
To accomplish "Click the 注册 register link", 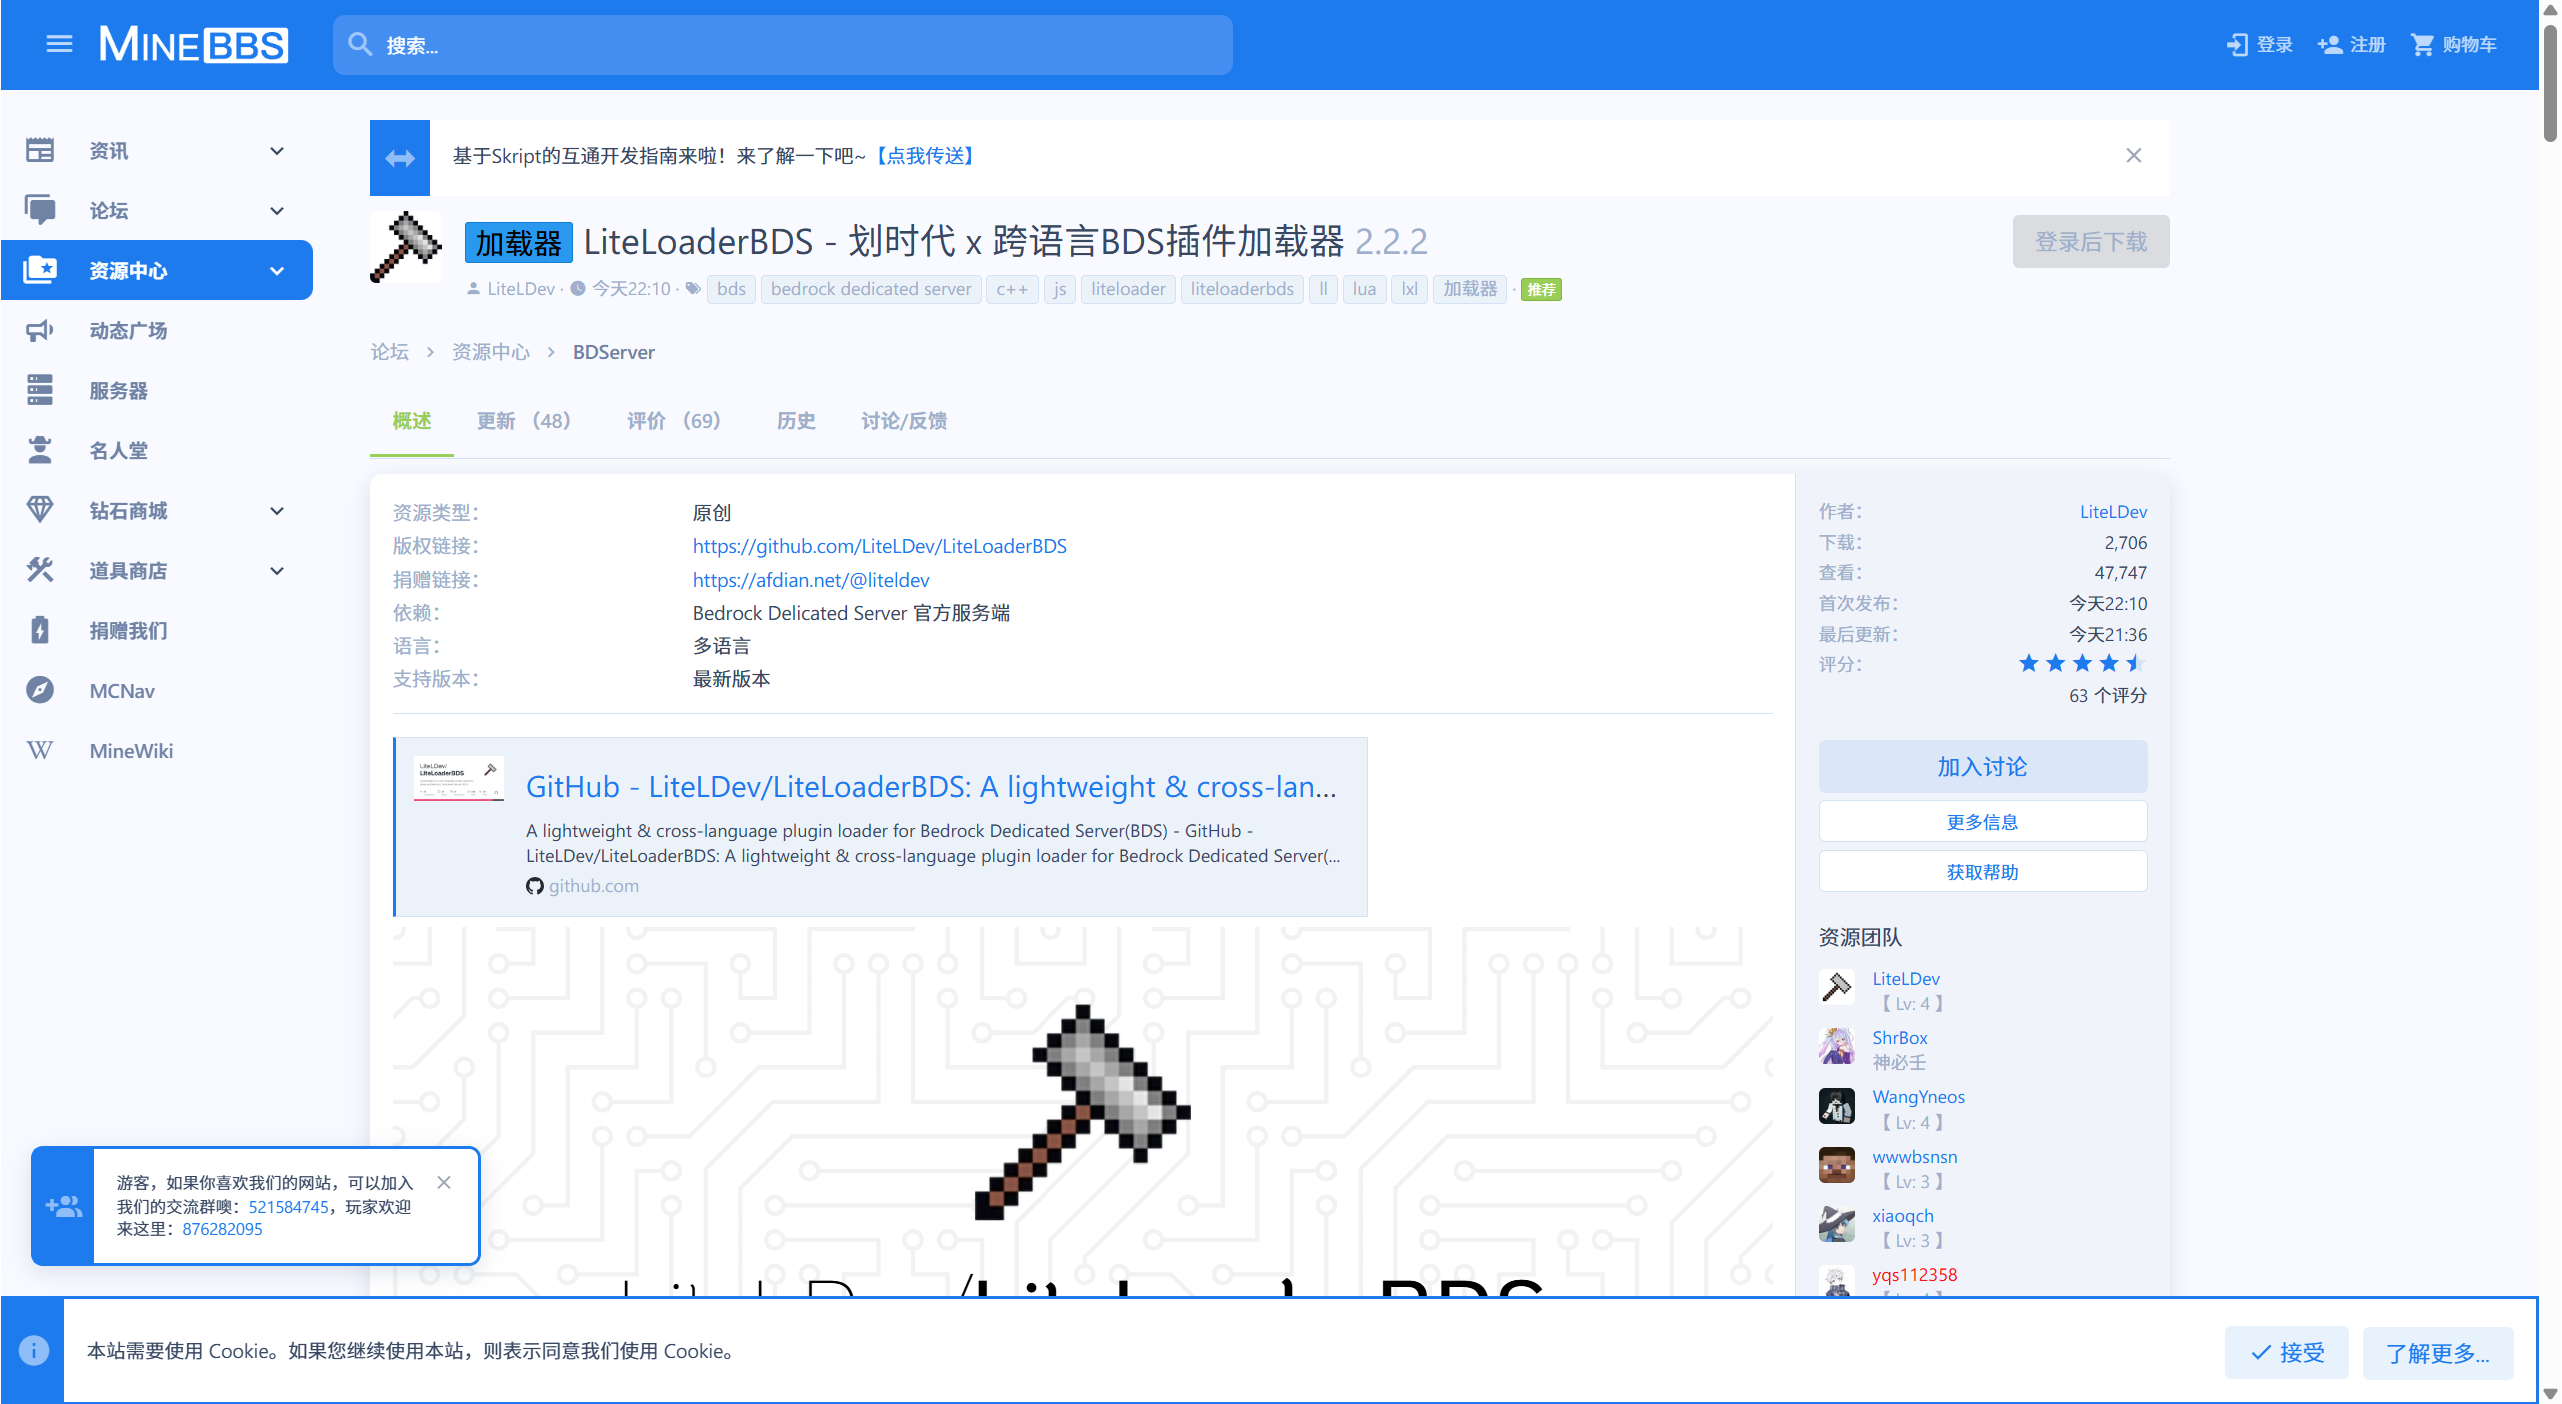I will 2352,45.
